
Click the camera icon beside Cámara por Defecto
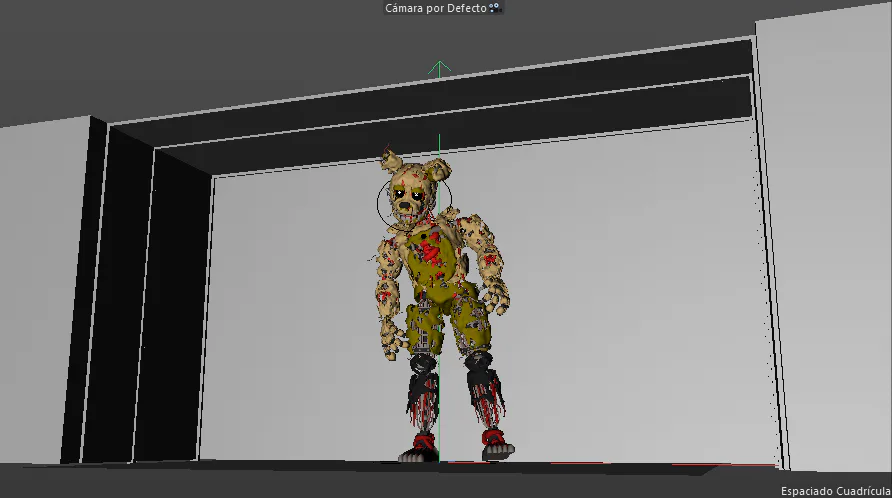click(495, 8)
